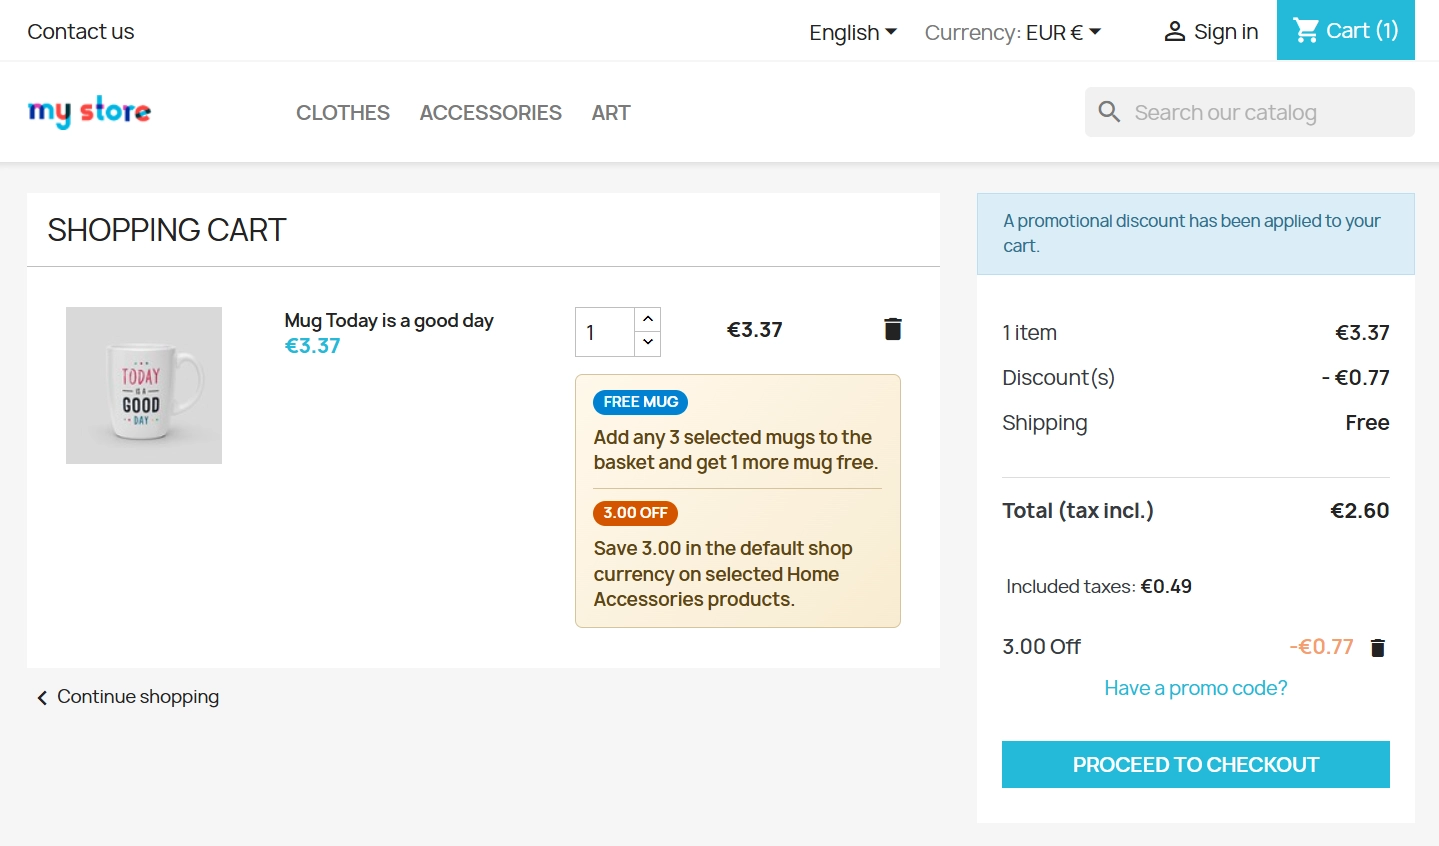The width and height of the screenshot is (1439, 846).
Task: Click Contact us
Action: click(80, 31)
